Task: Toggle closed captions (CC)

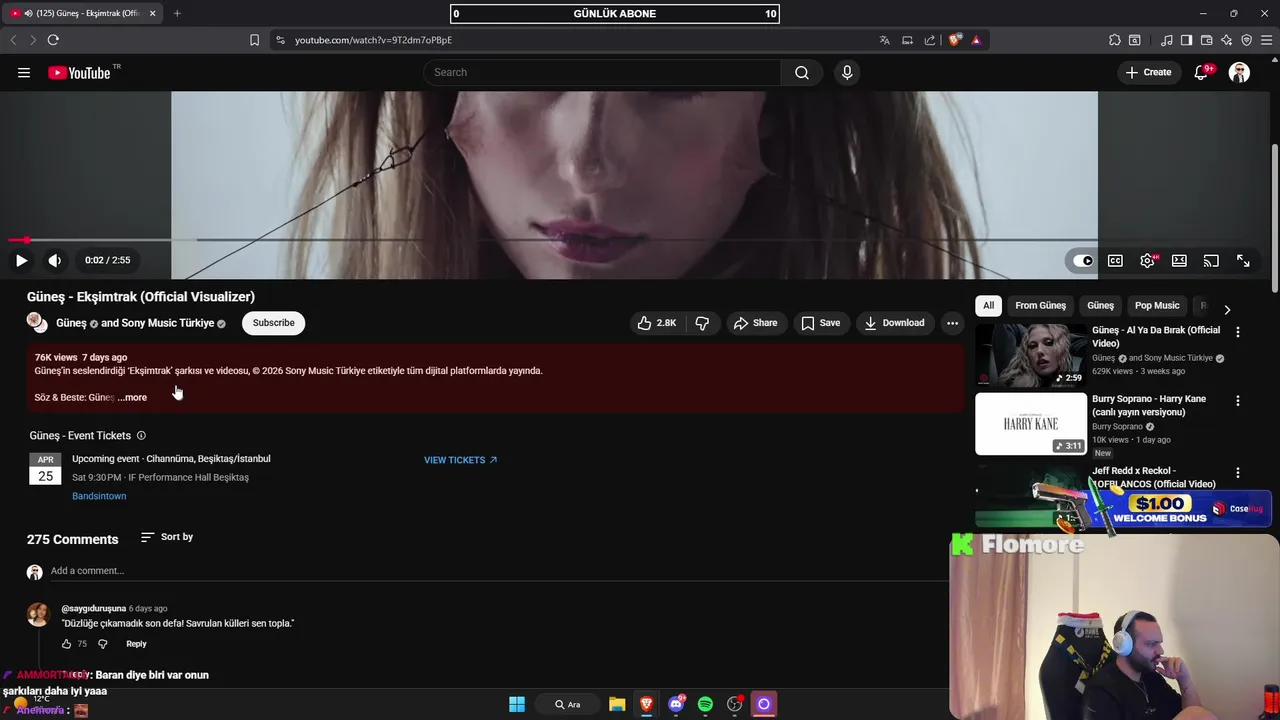Action: pos(1115,260)
